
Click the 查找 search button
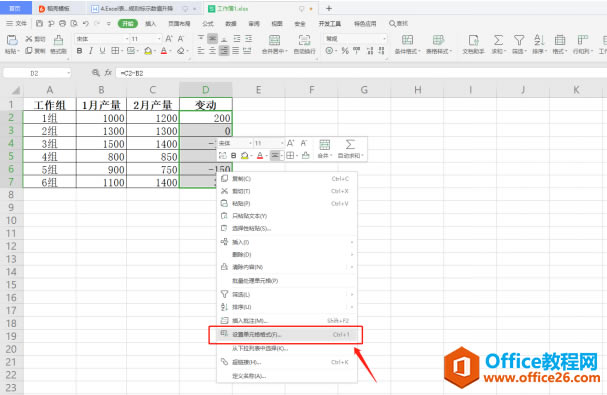pyautogui.click(x=398, y=24)
